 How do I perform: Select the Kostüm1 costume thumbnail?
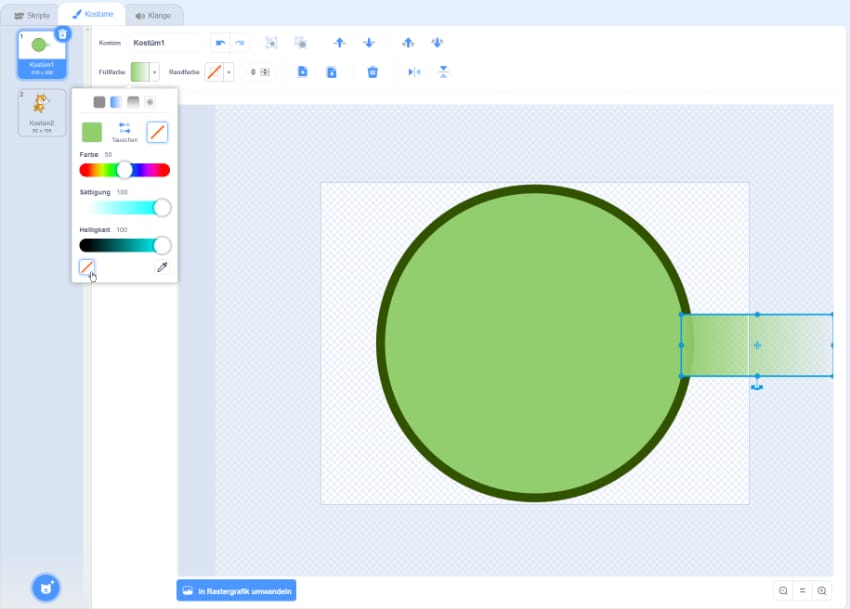(x=42, y=54)
